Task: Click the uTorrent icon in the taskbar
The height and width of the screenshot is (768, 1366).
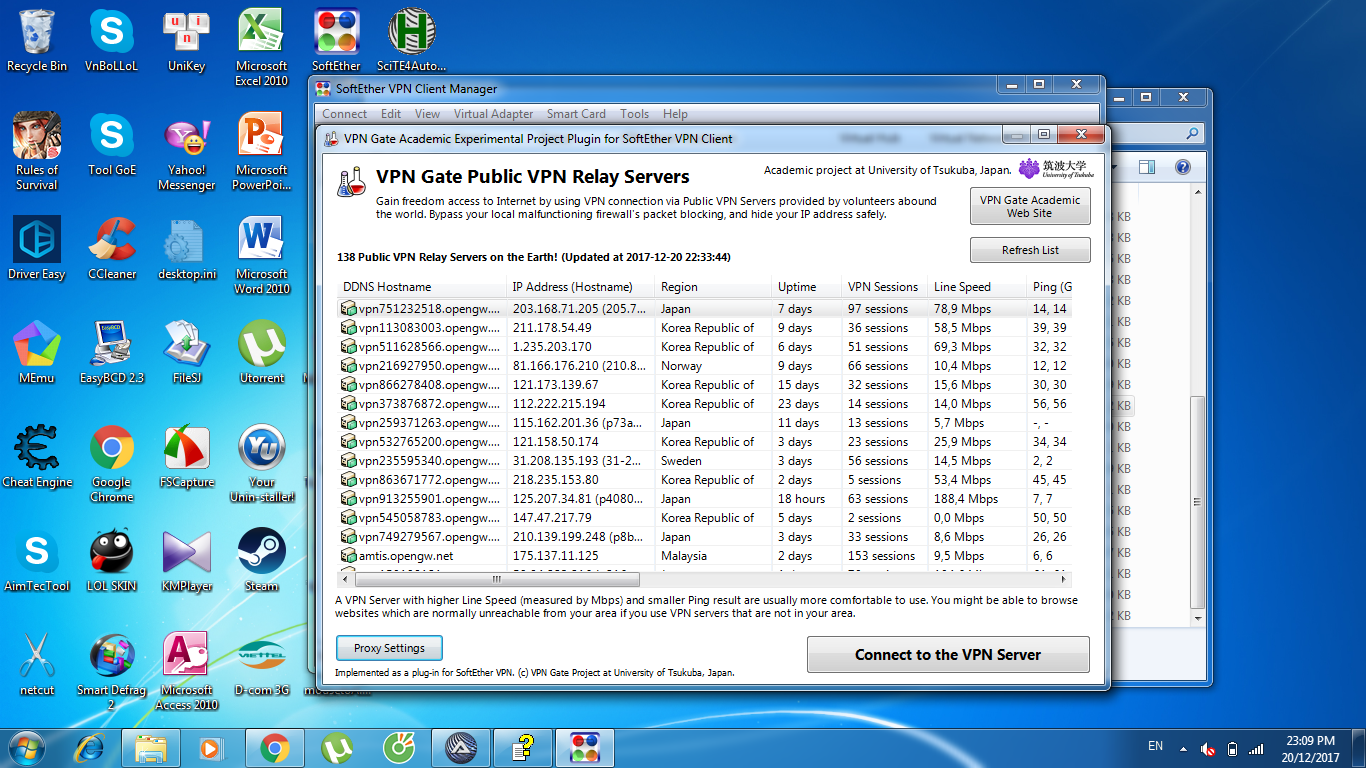Action: pyautogui.click(x=337, y=747)
